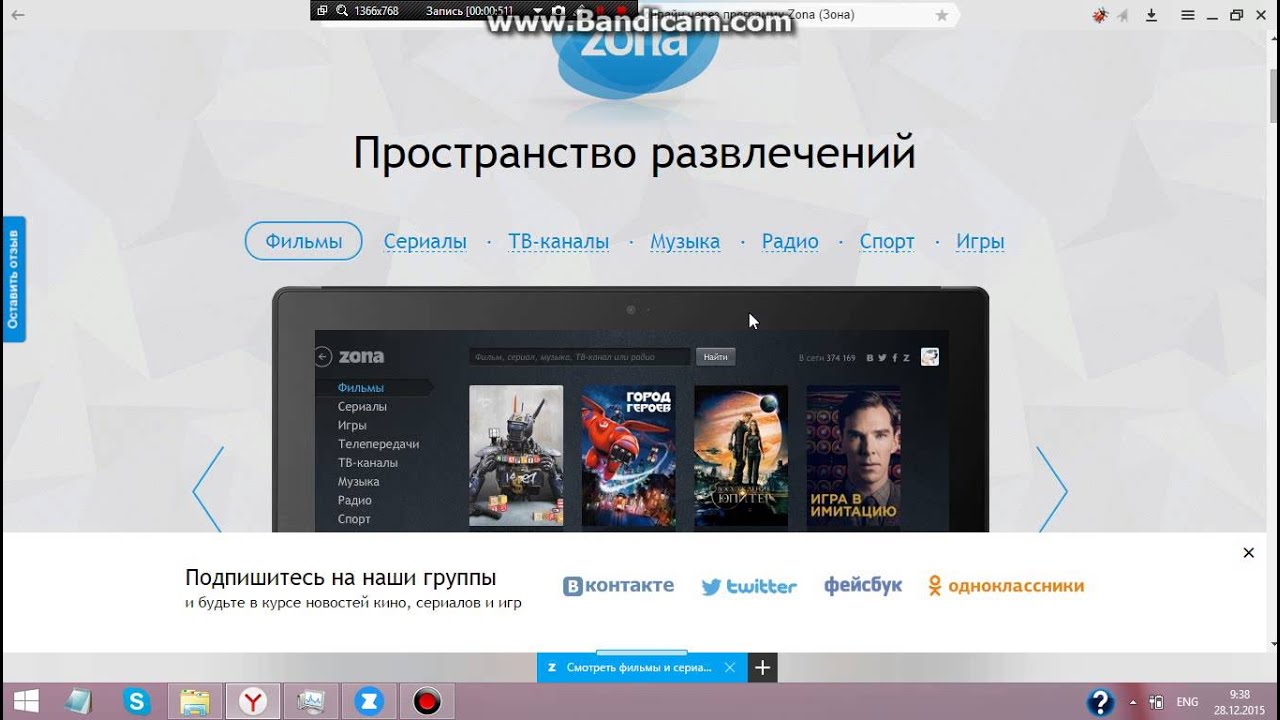1280x720 pixels.
Task: Open the Twitter group link
Action: (x=749, y=586)
